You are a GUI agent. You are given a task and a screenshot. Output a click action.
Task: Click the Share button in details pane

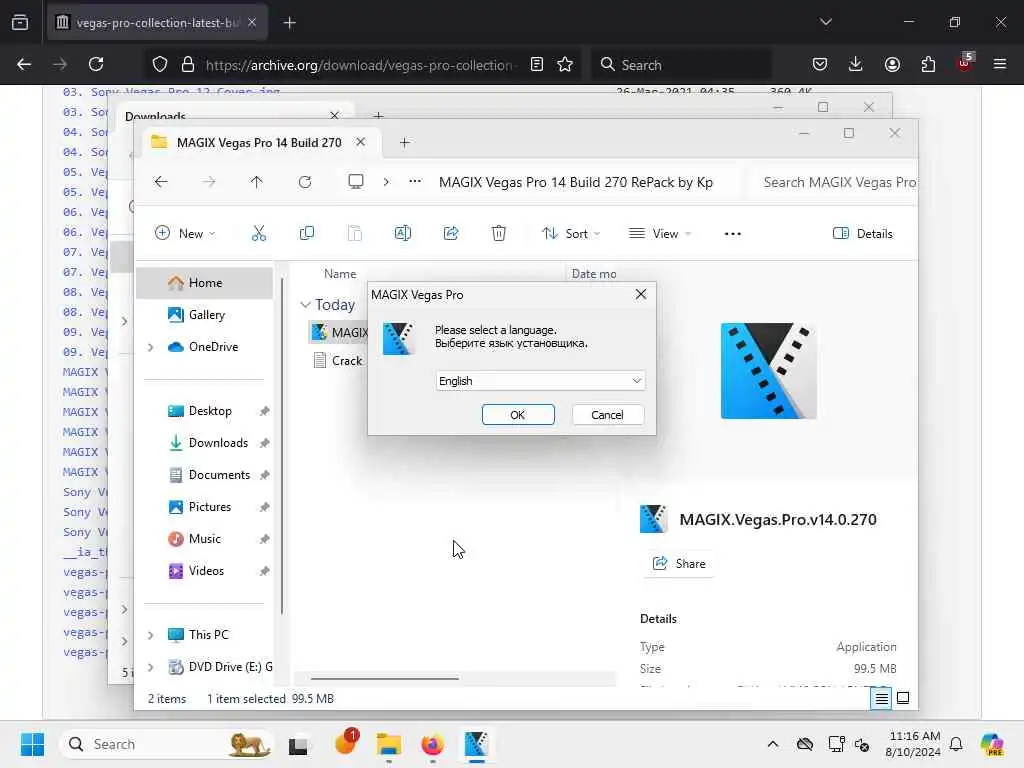(x=679, y=564)
